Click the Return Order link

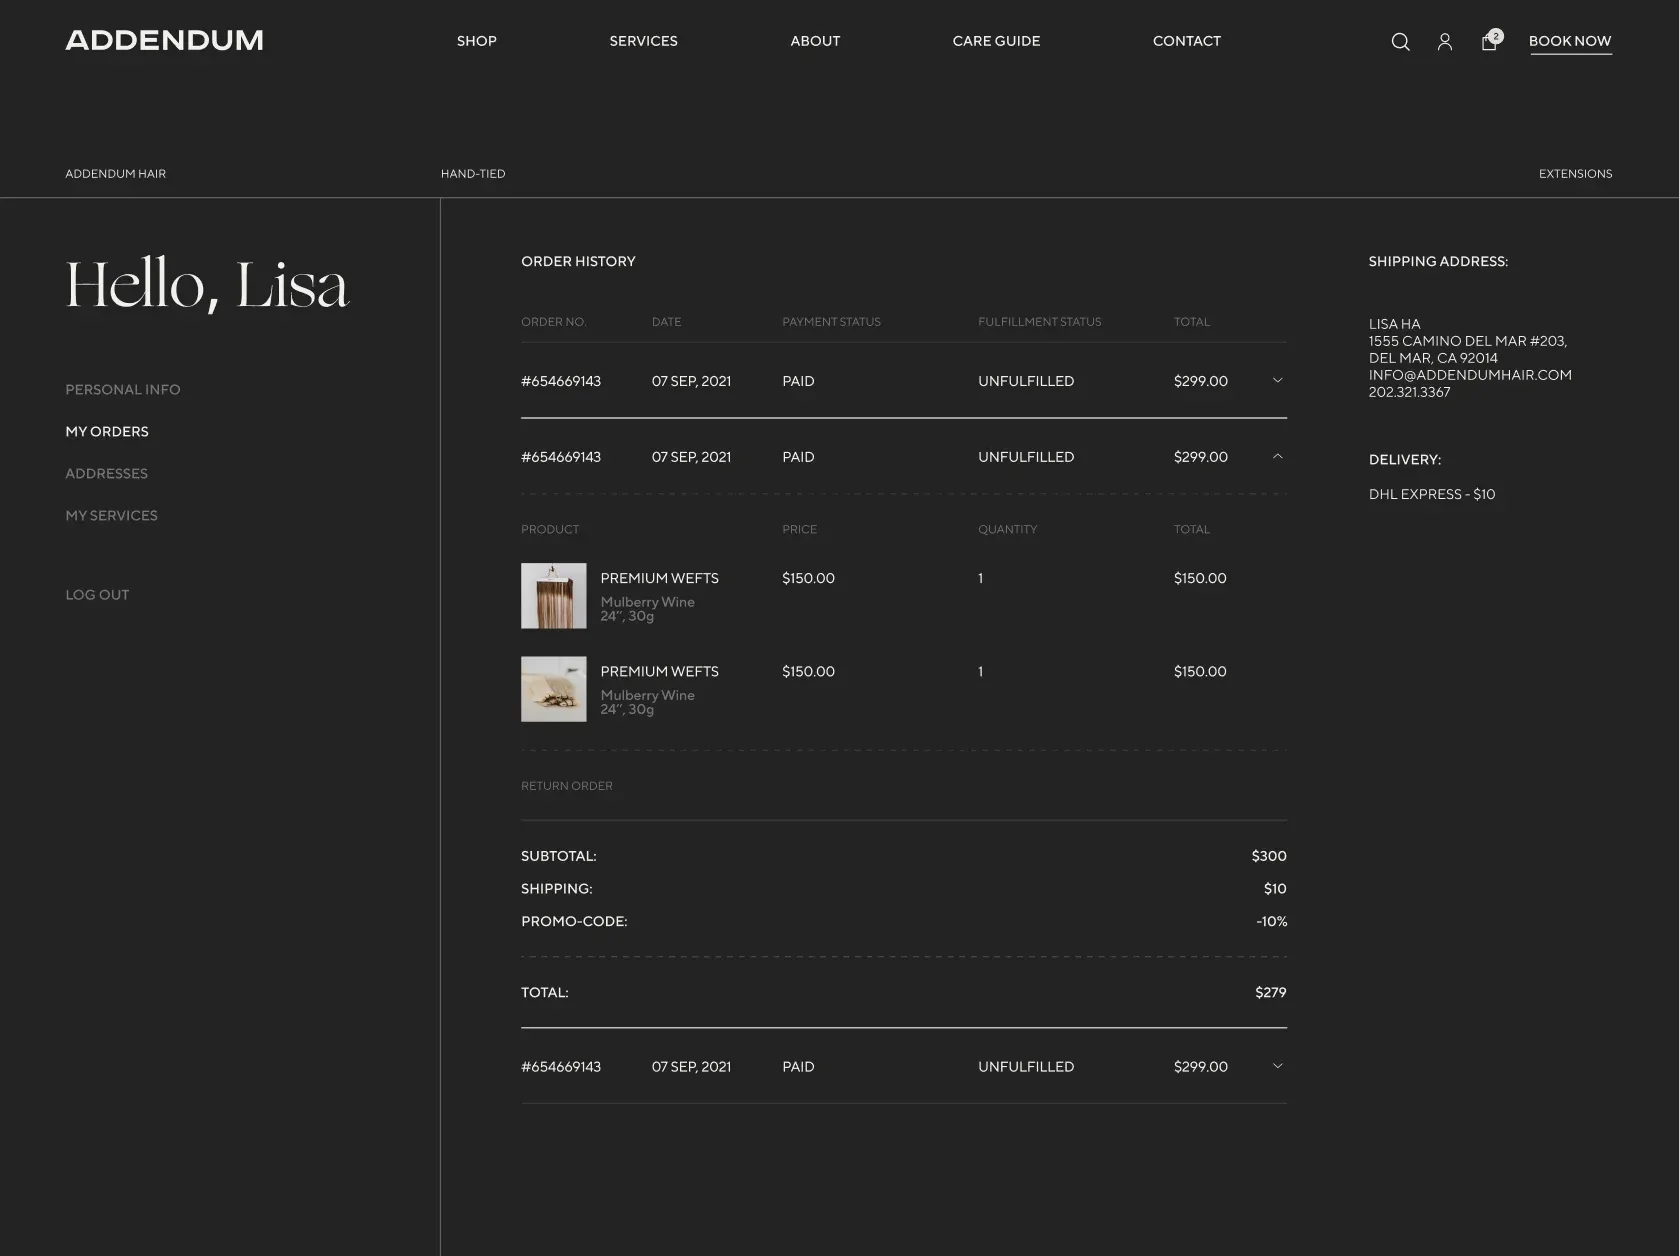(566, 786)
